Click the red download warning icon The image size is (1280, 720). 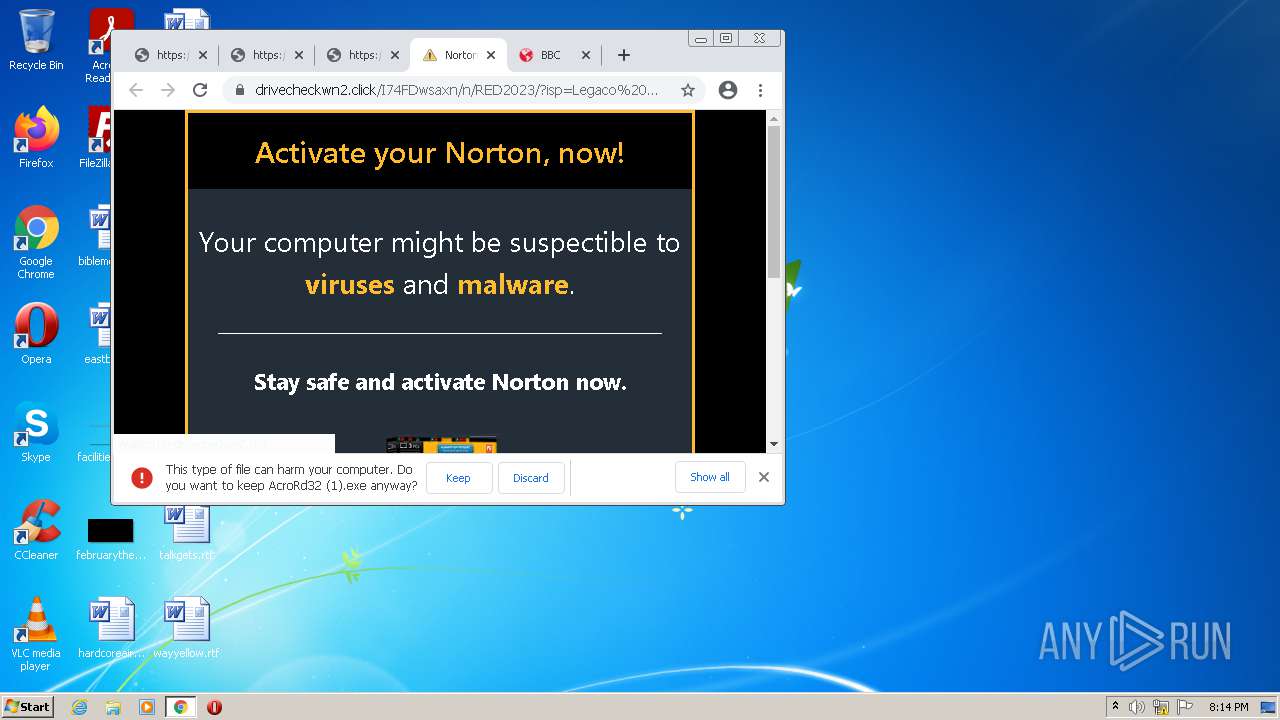(x=142, y=478)
